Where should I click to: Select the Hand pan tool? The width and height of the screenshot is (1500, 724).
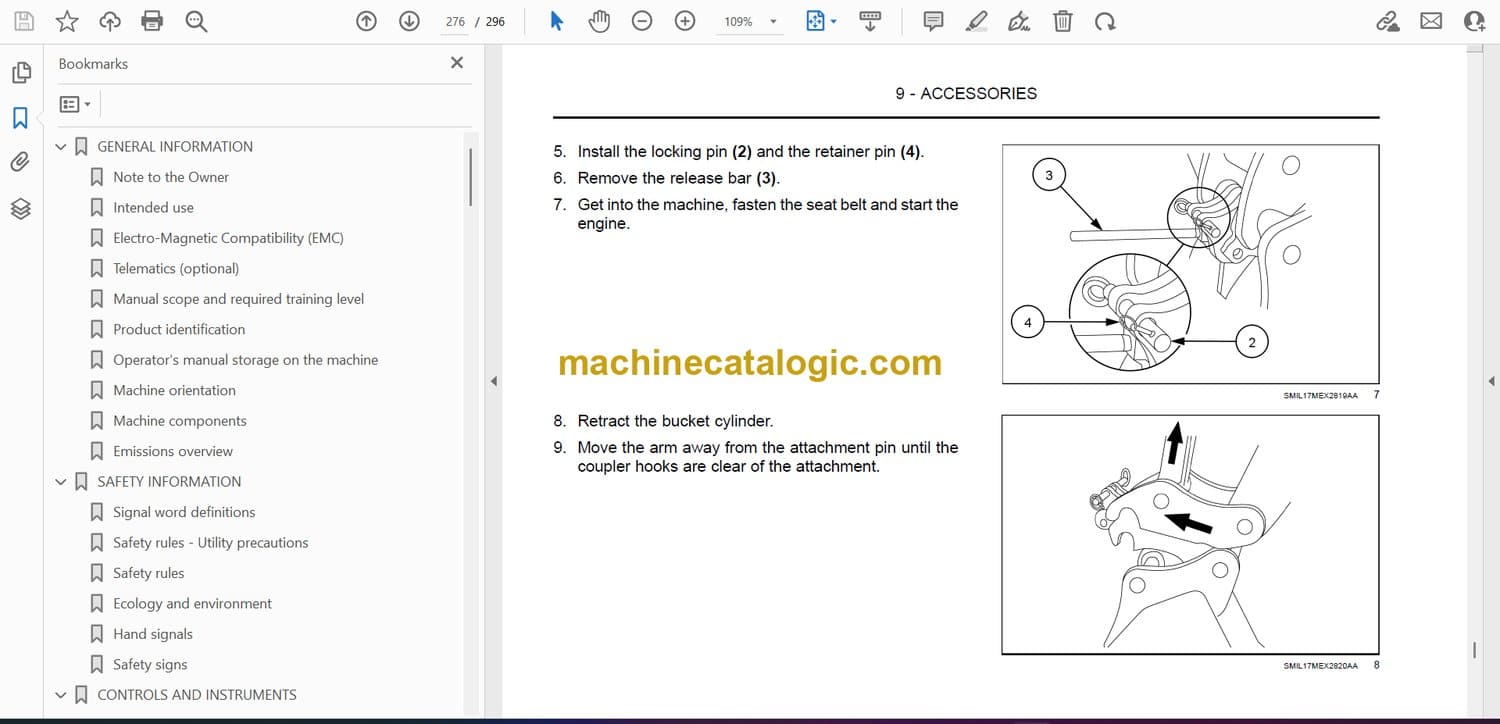[599, 21]
